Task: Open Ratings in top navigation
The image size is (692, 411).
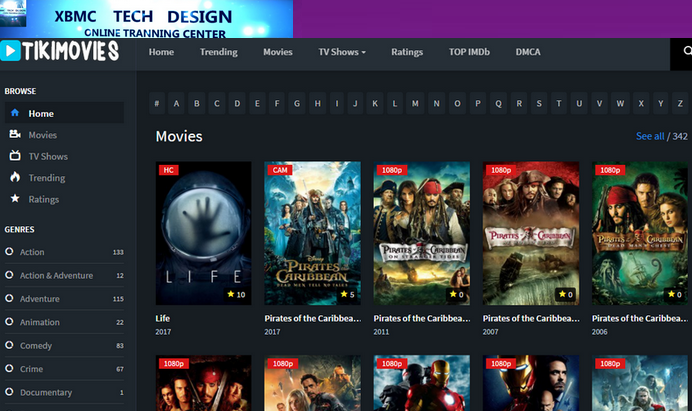Action: [407, 52]
